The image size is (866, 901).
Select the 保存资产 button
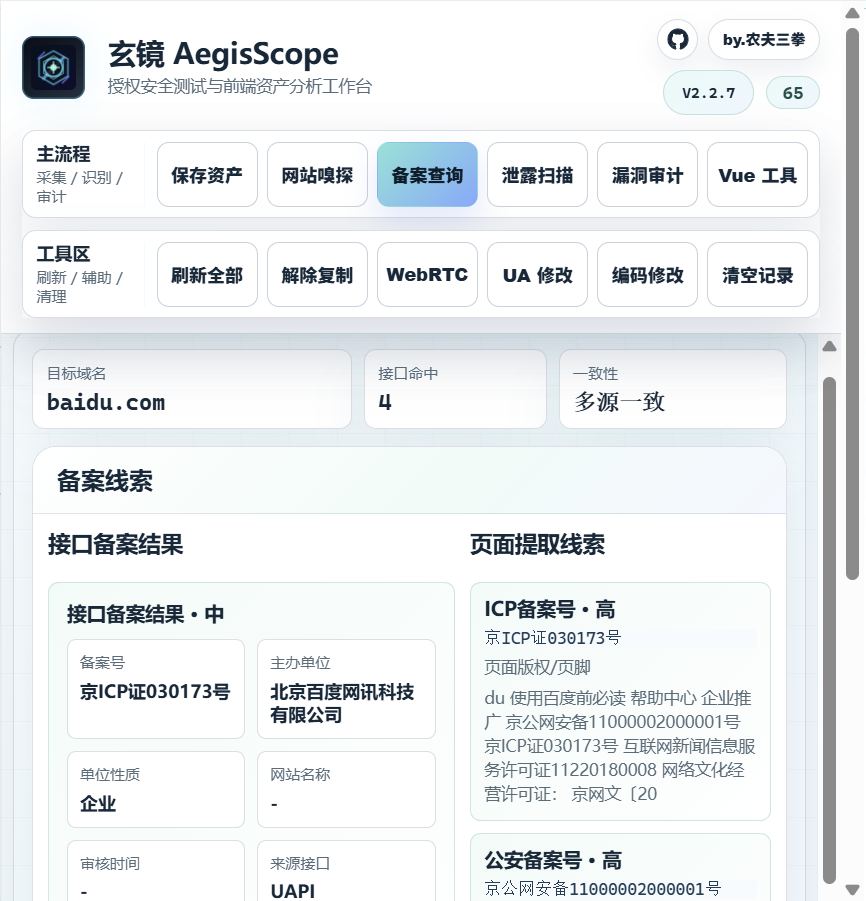pyautogui.click(x=207, y=175)
